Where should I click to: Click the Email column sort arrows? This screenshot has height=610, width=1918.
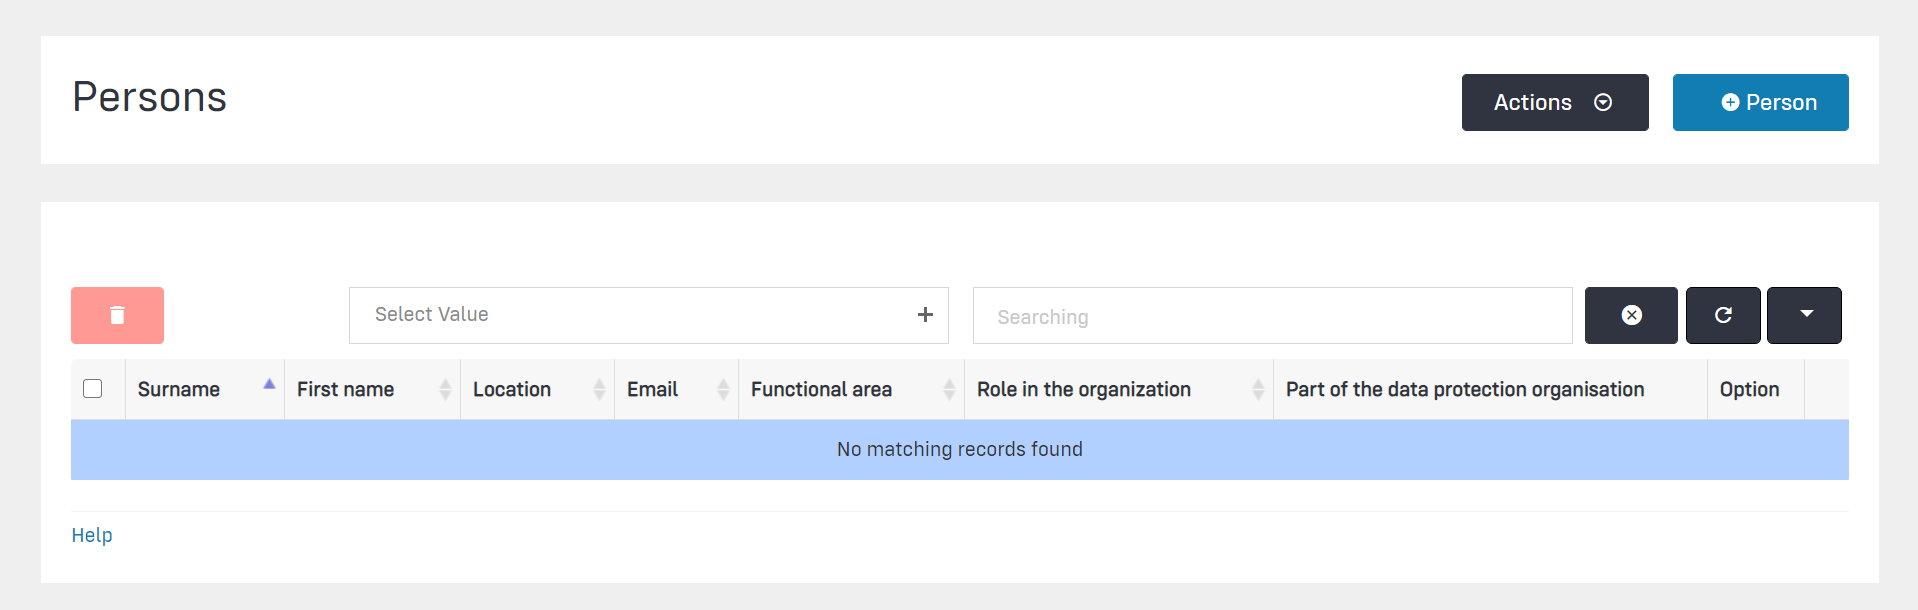coord(723,390)
